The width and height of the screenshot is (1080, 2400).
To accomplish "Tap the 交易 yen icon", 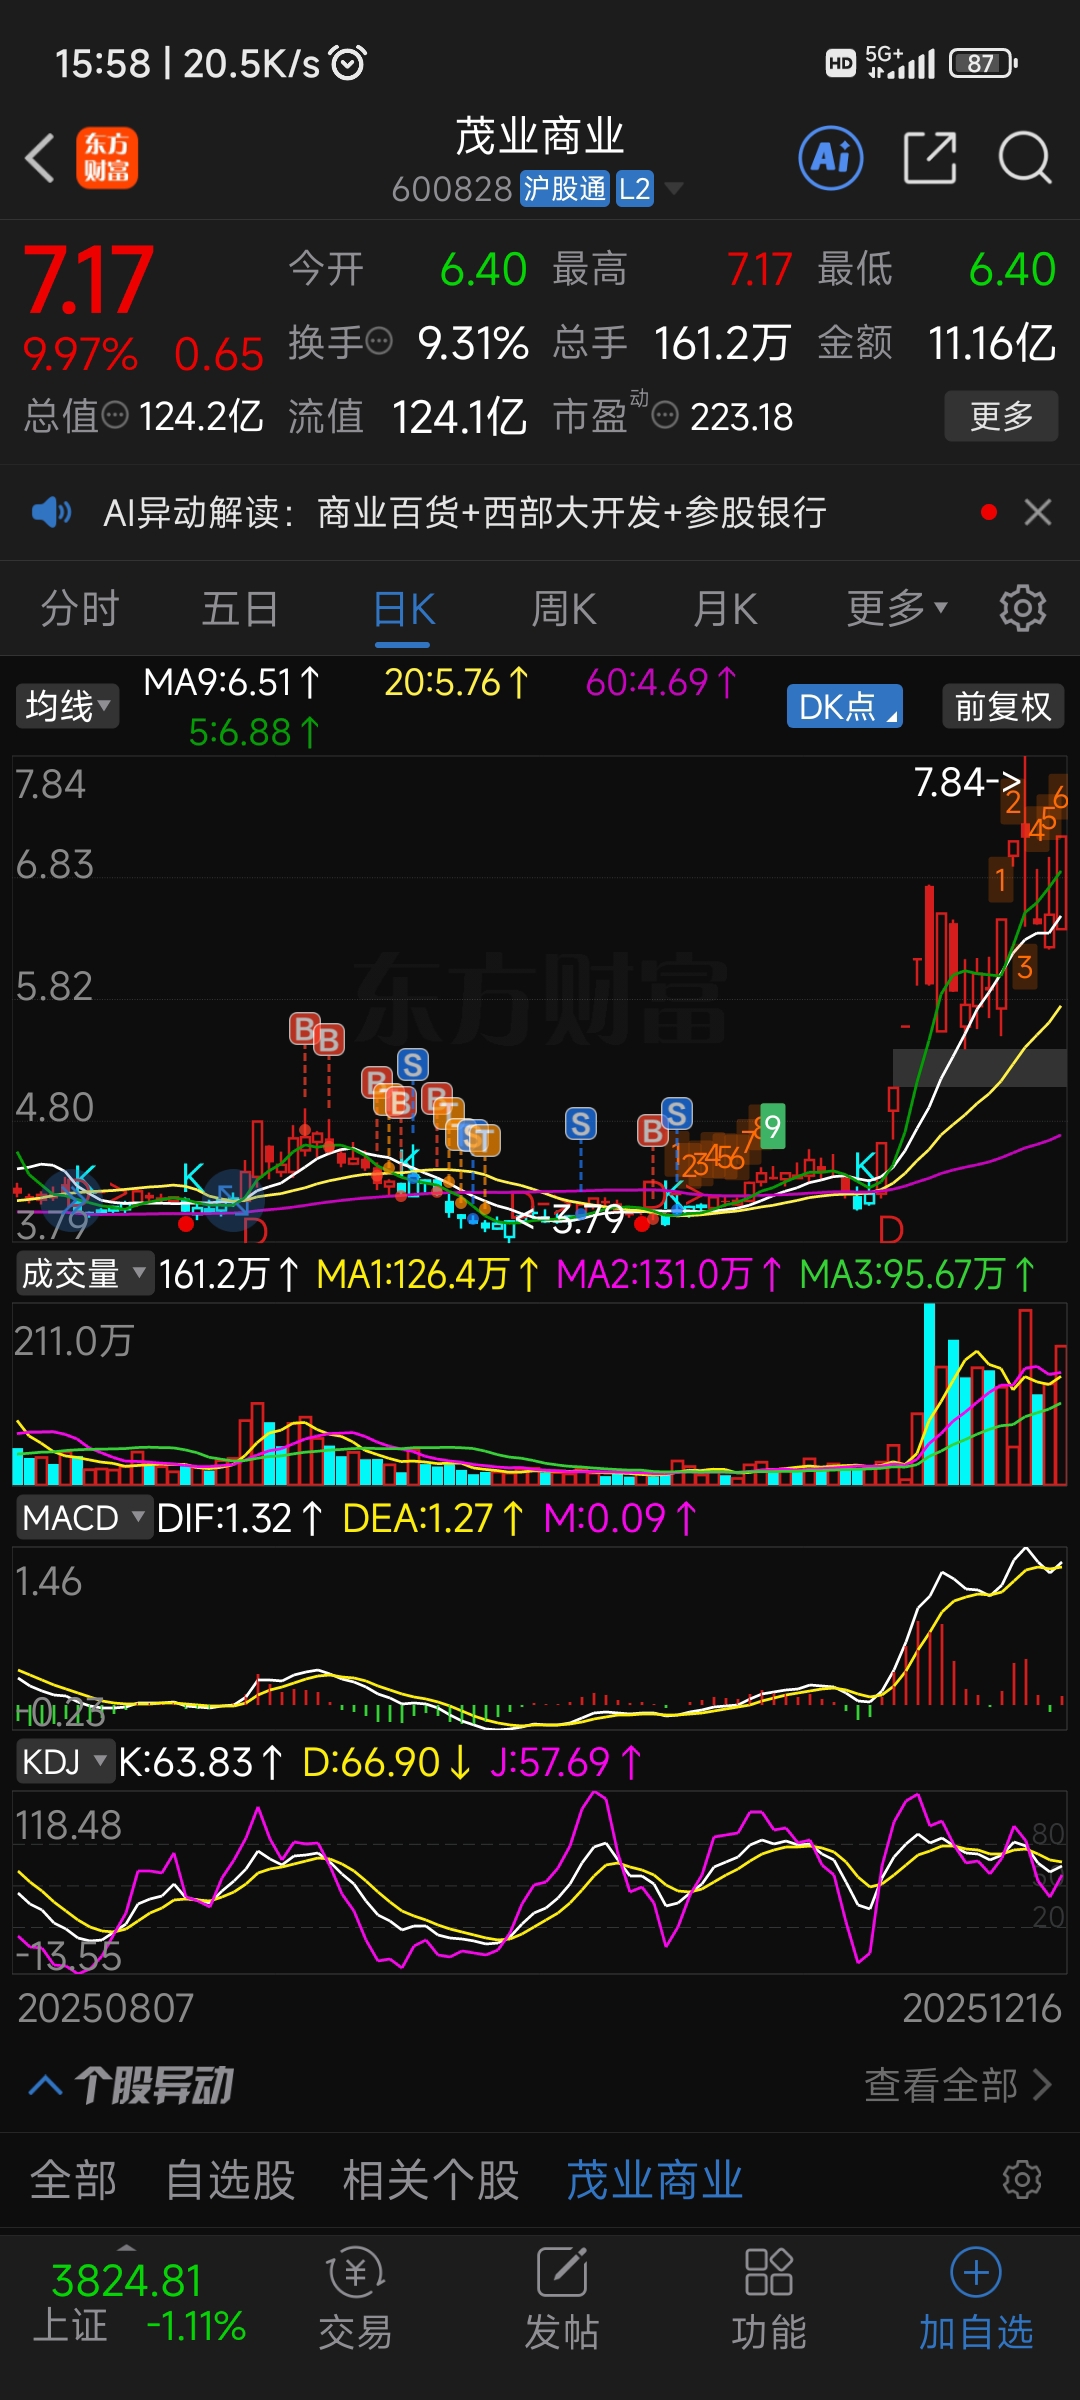I will (355, 2272).
